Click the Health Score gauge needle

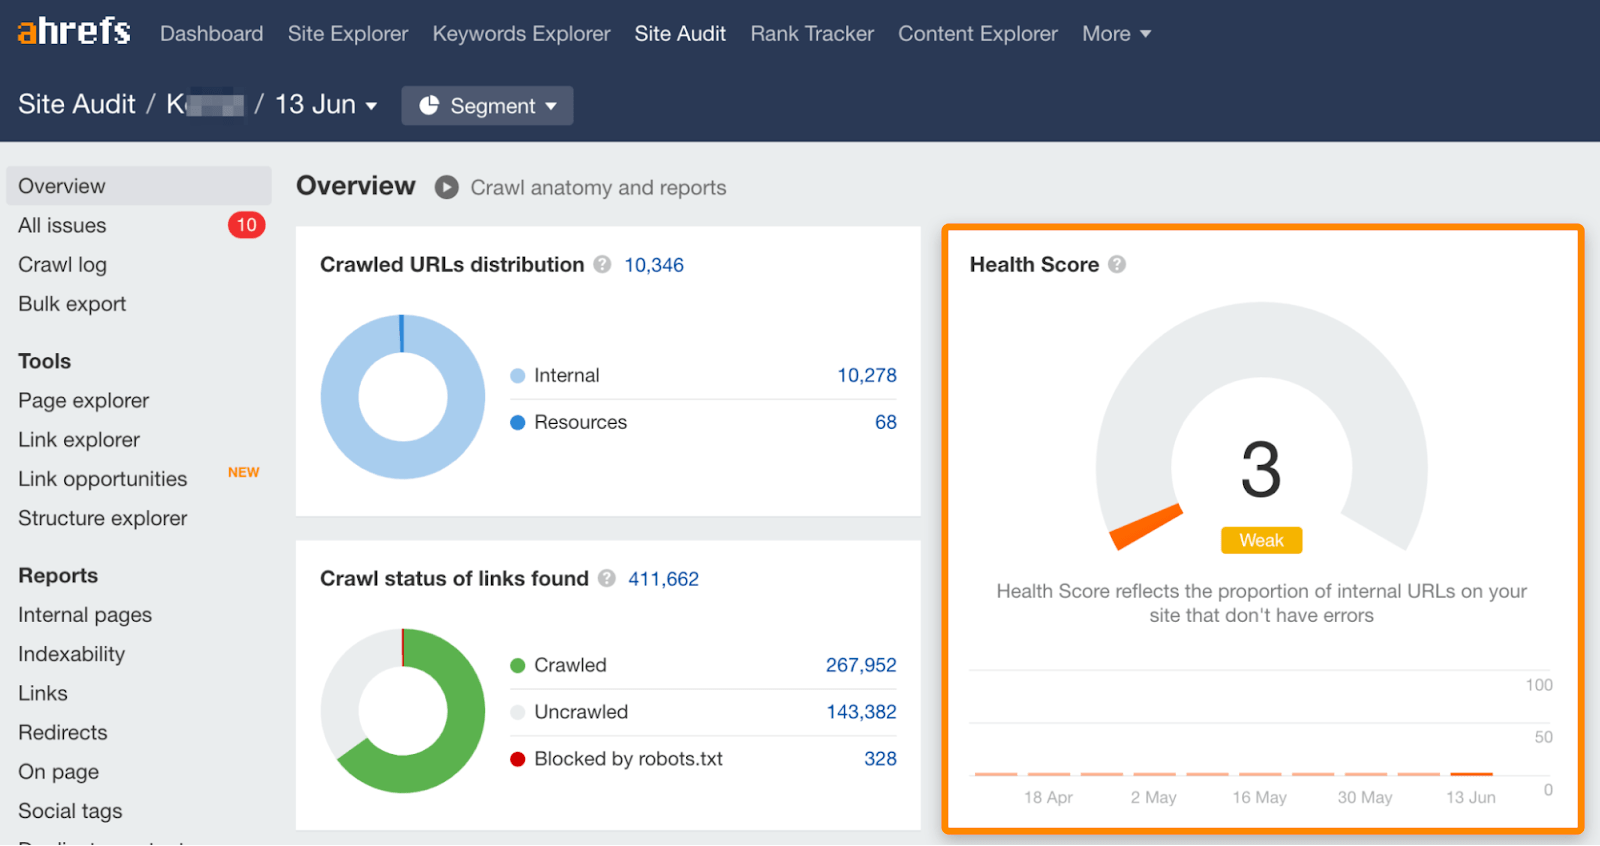(1146, 526)
